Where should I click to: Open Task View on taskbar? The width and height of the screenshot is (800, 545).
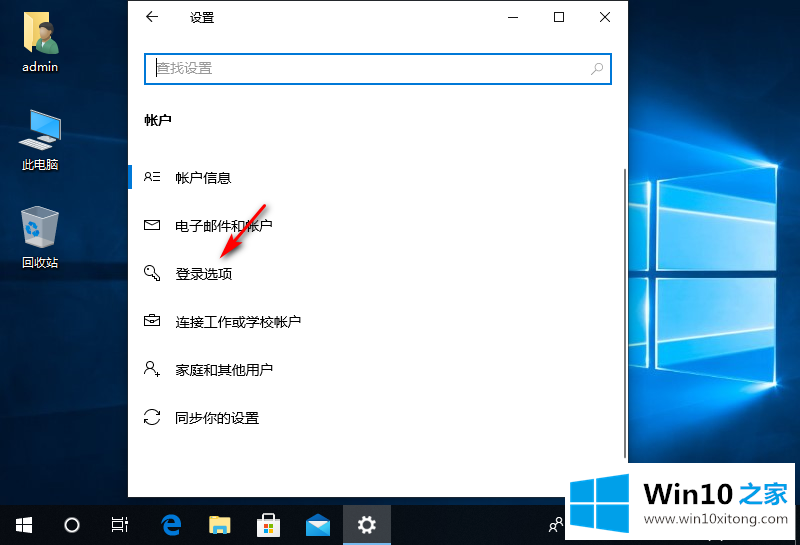point(119,525)
